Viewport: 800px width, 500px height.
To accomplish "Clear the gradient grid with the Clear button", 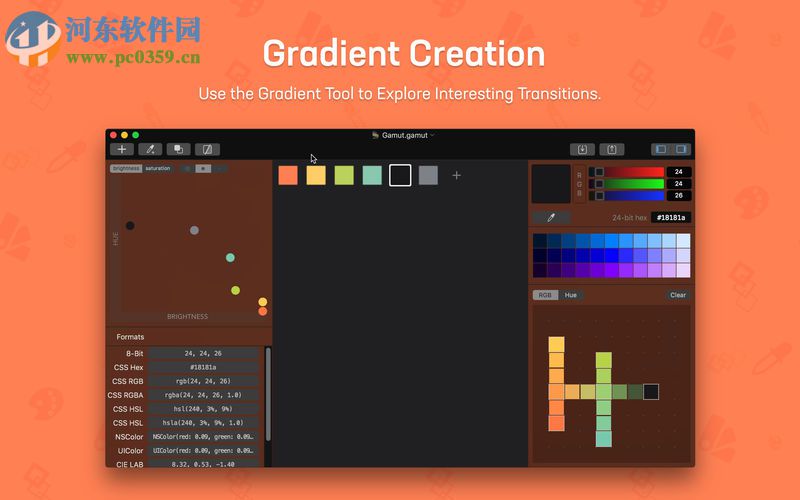I will pos(678,295).
